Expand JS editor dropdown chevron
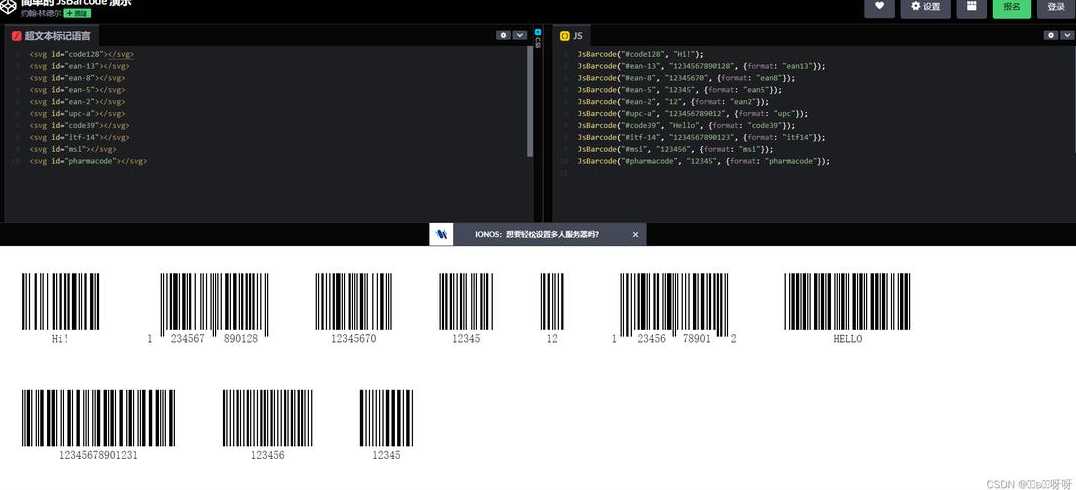This screenshot has height=490, width=1076. coord(1066,35)
